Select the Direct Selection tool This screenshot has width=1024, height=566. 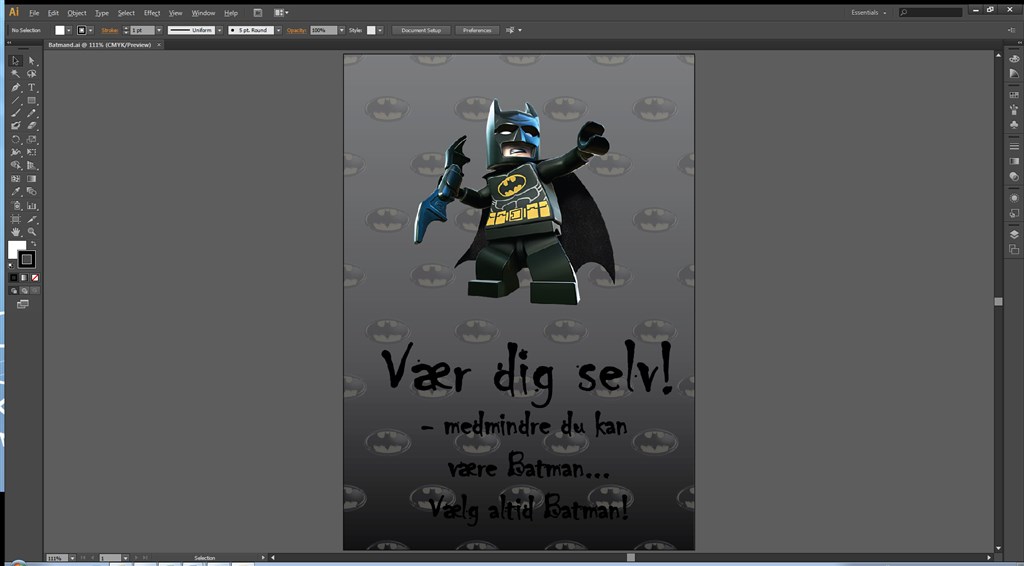31,61
